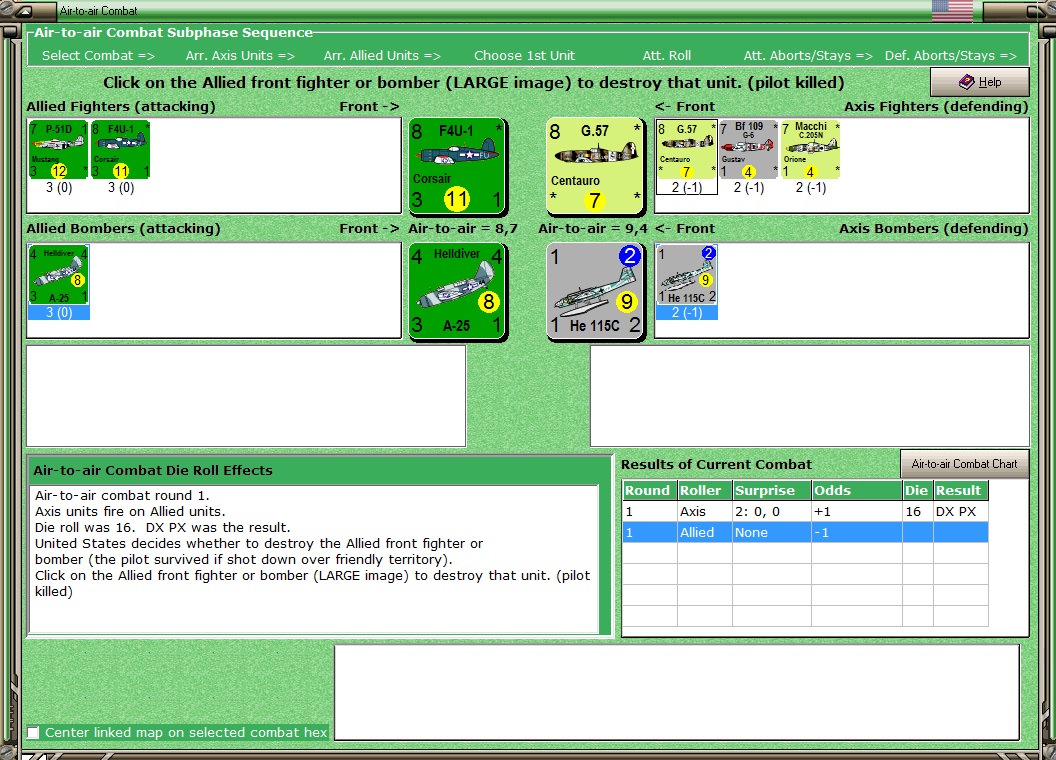
Task: Click the Roller column header
Action: click(x=704, y=490)
